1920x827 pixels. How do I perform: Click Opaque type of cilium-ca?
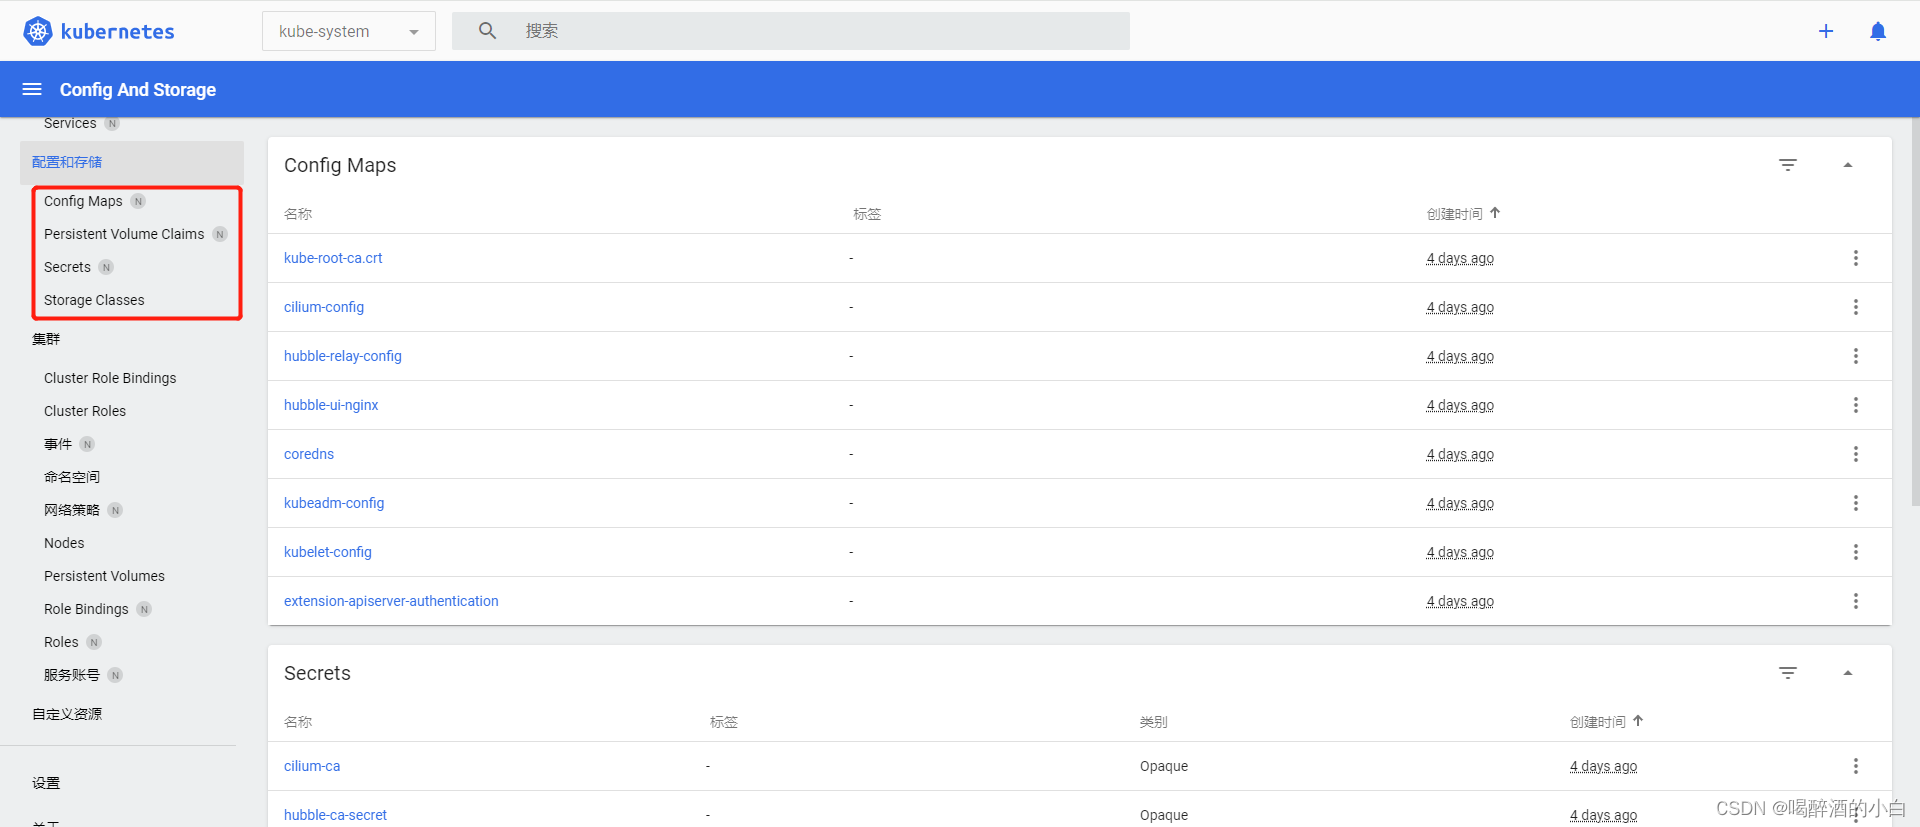[x=1164, y=766]
